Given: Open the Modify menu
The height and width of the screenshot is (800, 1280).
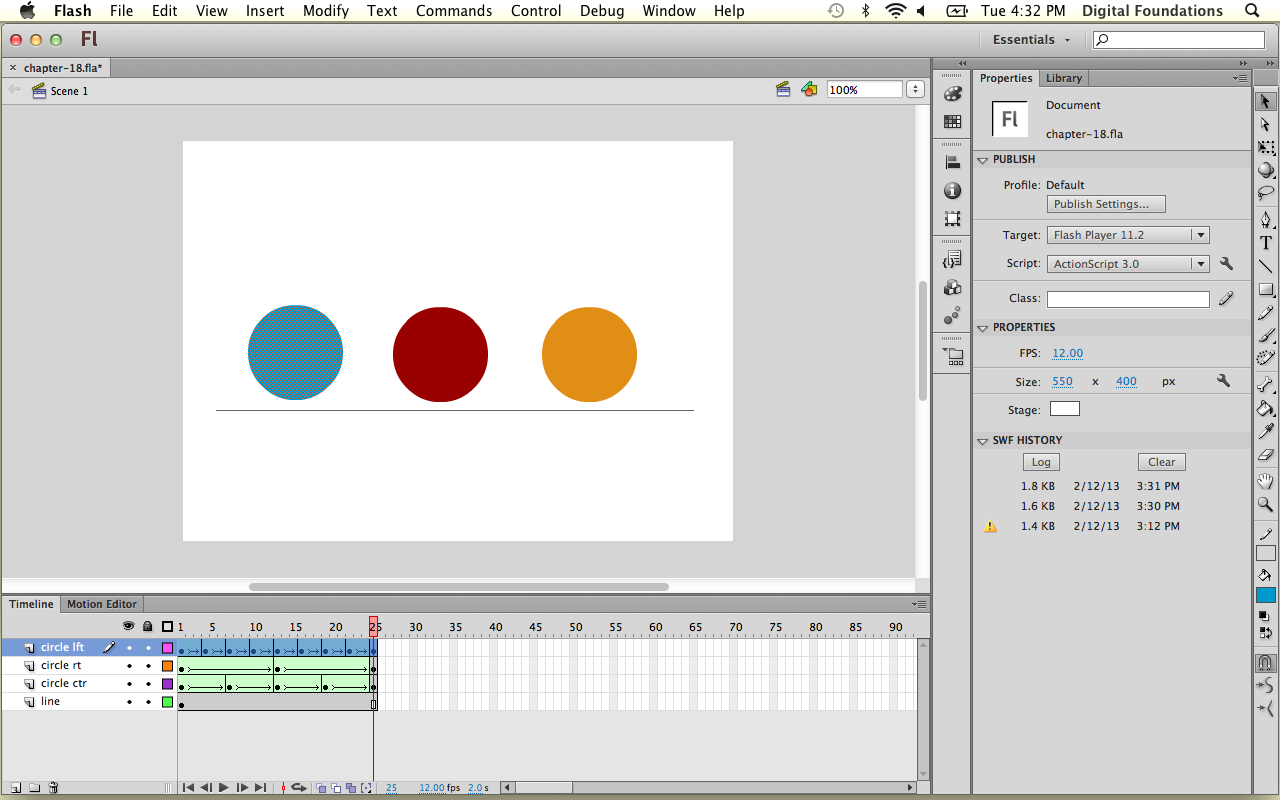Looking at the screenshot, I should click(326, 11).
